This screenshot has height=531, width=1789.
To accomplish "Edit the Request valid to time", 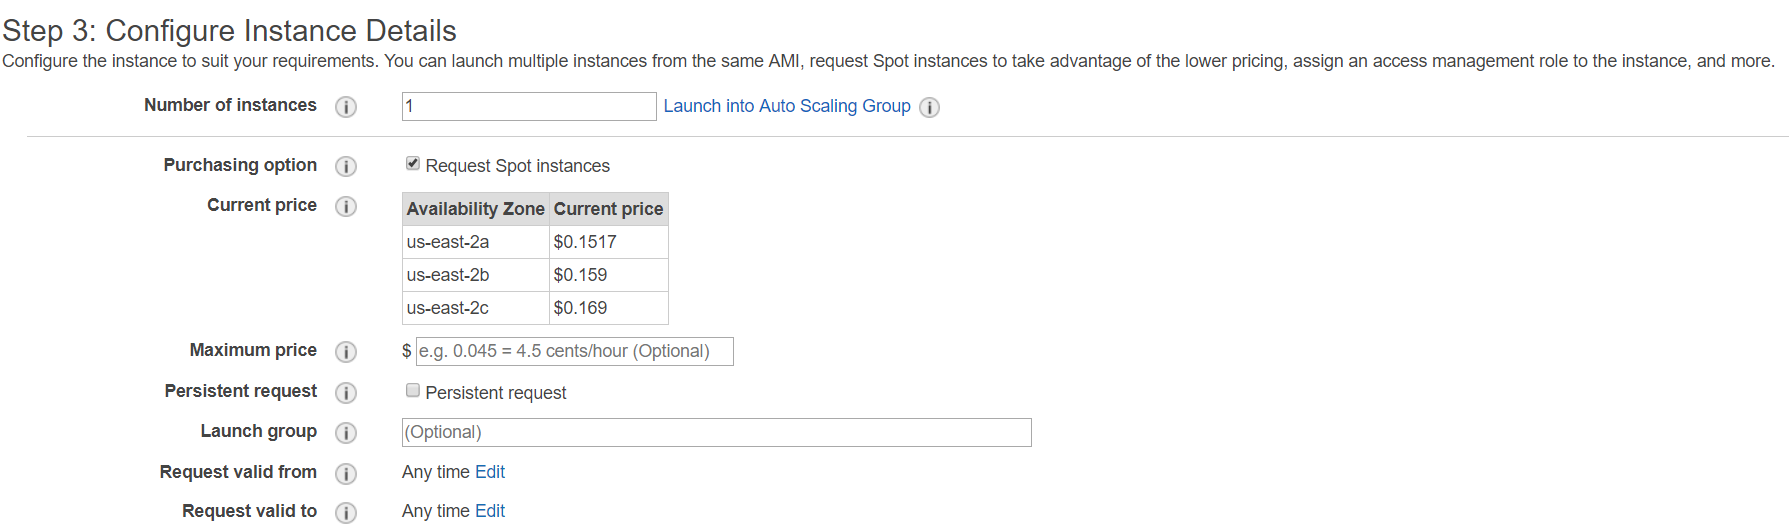I will click(x=490, y=511).
